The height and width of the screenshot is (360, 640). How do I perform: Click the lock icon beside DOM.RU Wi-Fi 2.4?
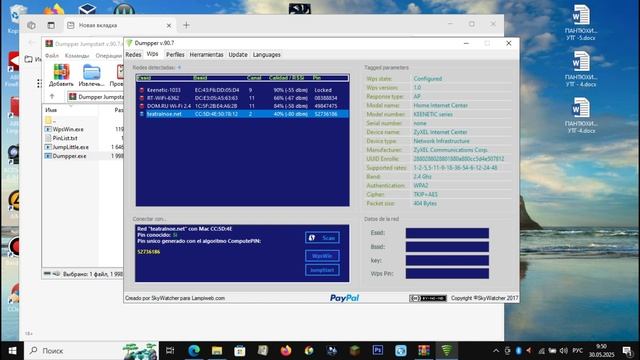tap(142, 106)
